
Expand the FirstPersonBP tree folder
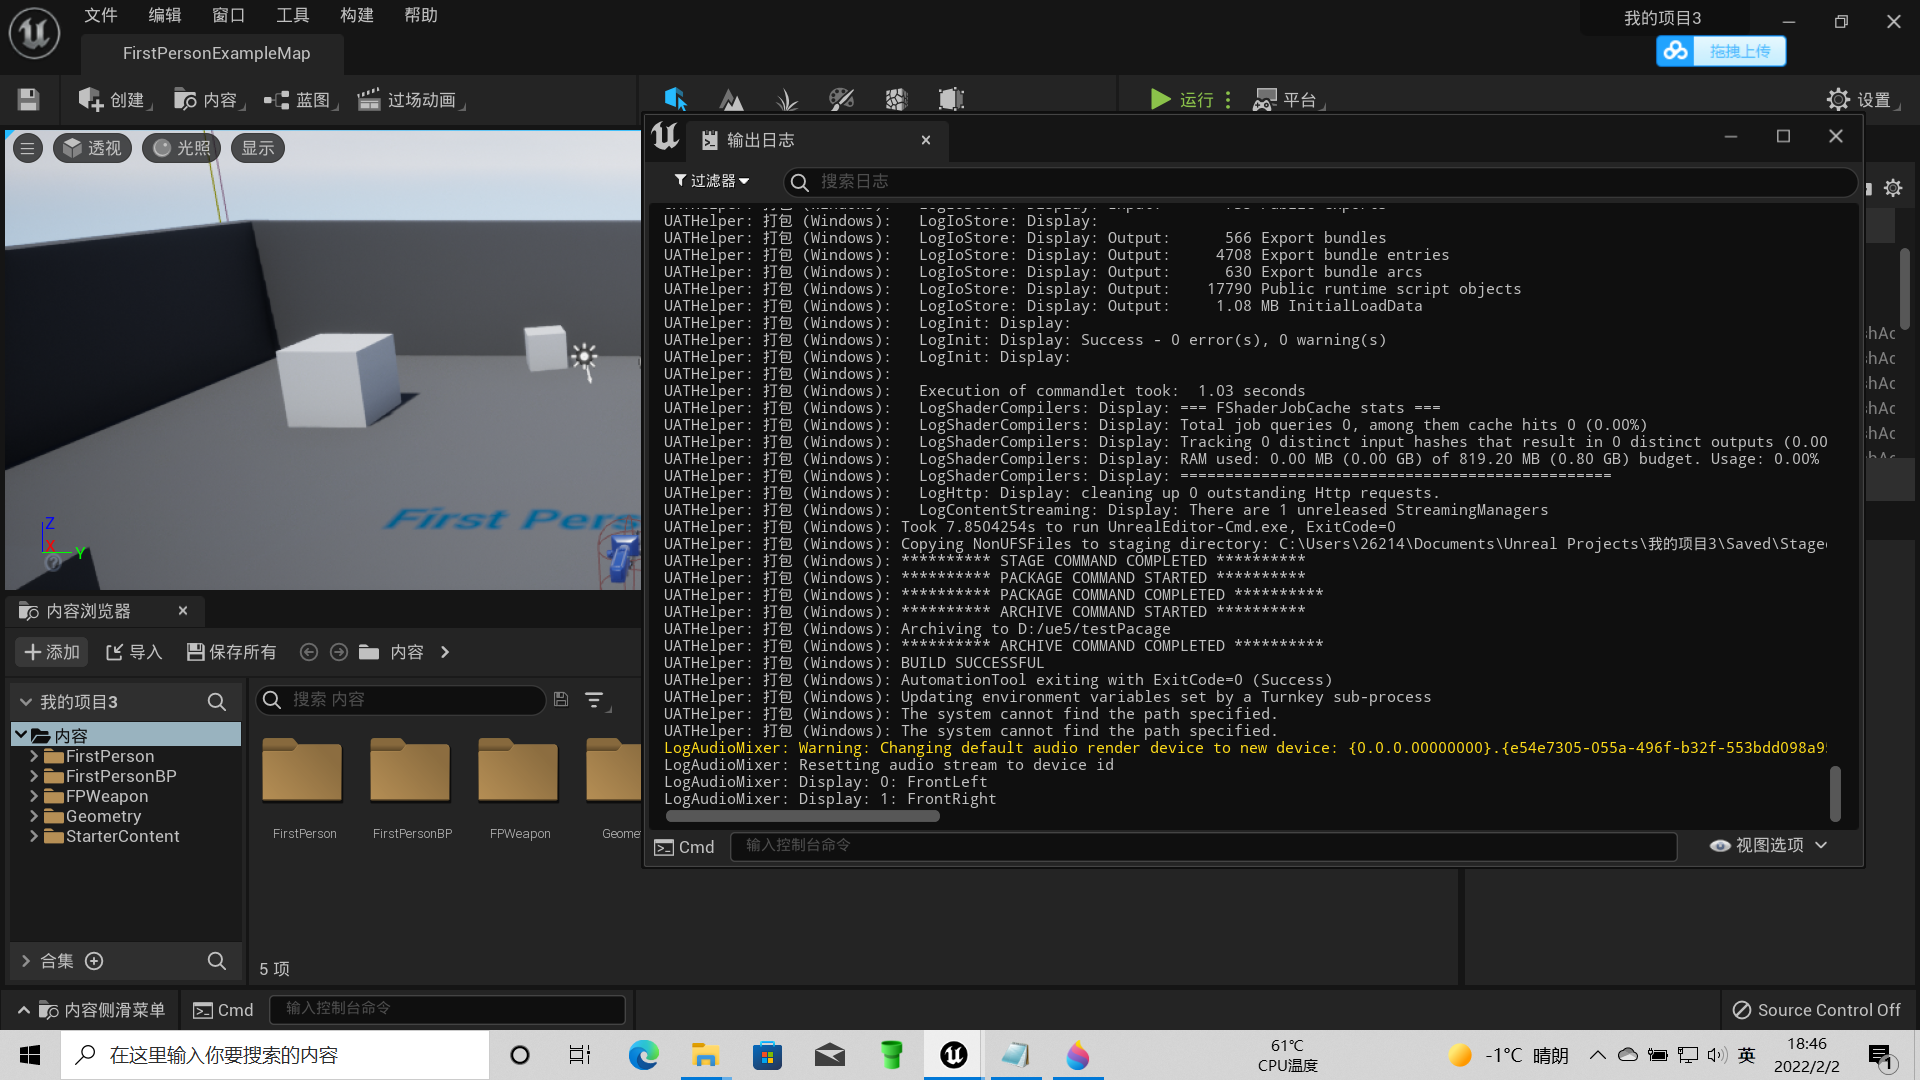[x=34, y=776]
